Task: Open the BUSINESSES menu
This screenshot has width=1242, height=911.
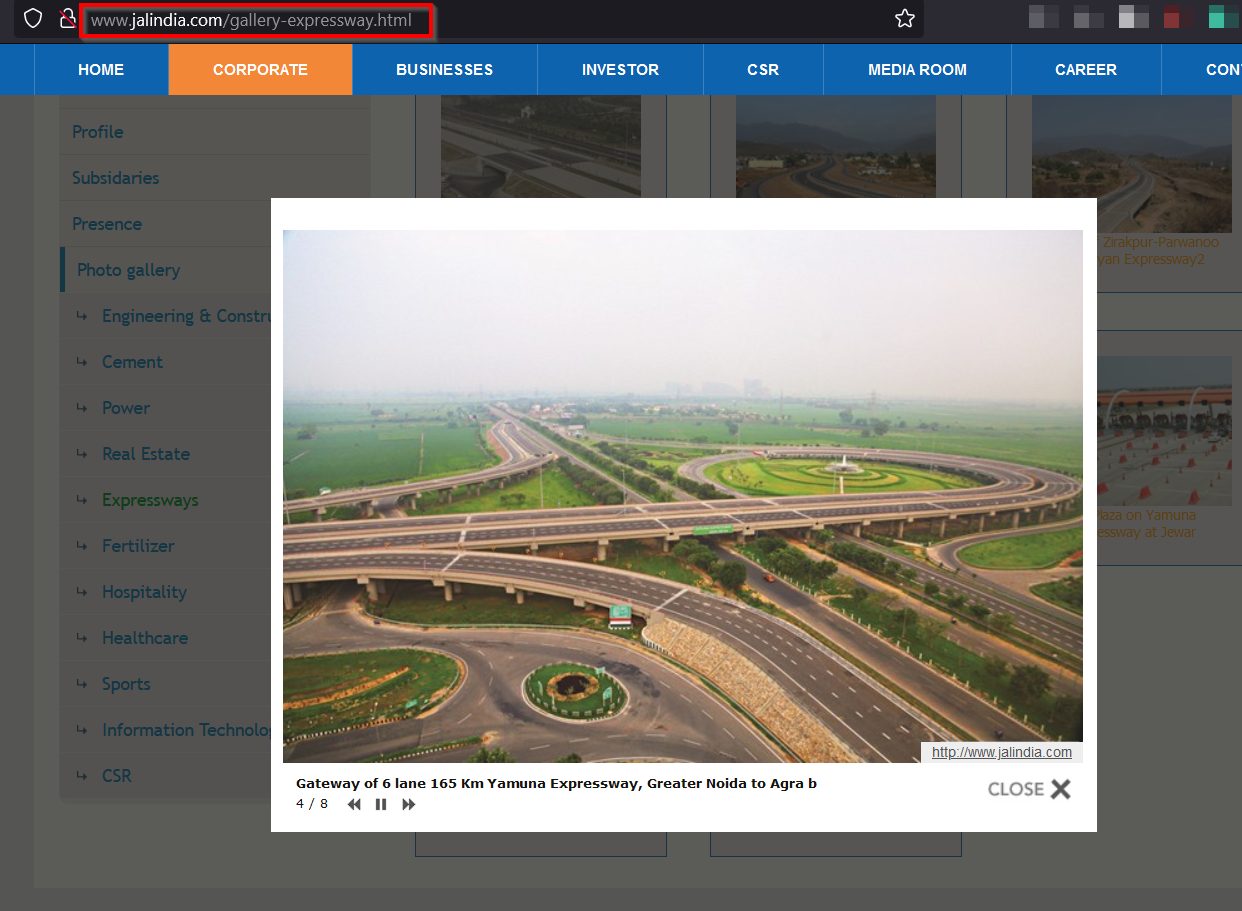Action: coord(444,69)
